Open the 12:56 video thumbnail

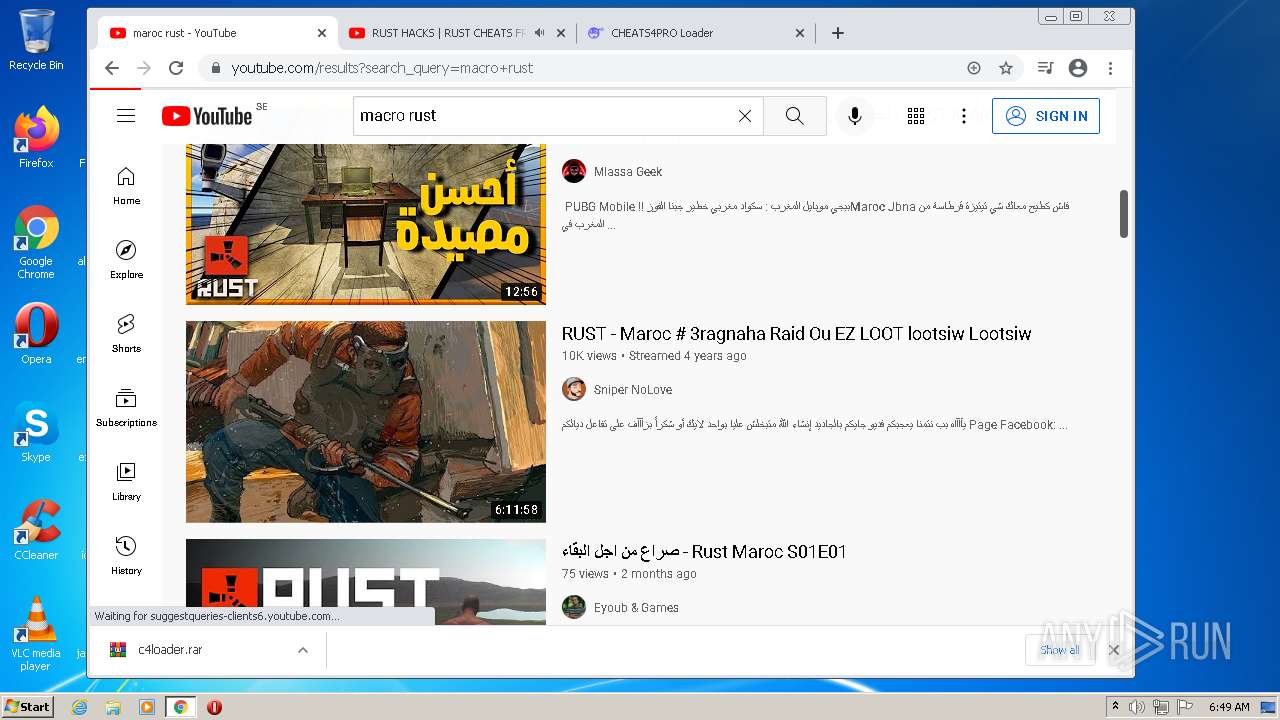coord(366,224)
